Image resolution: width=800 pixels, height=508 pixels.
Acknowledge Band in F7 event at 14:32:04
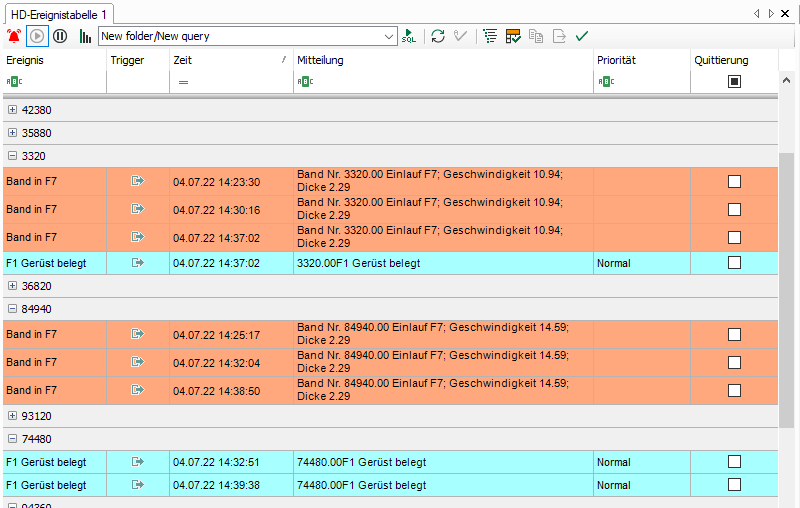coord(734,363)
